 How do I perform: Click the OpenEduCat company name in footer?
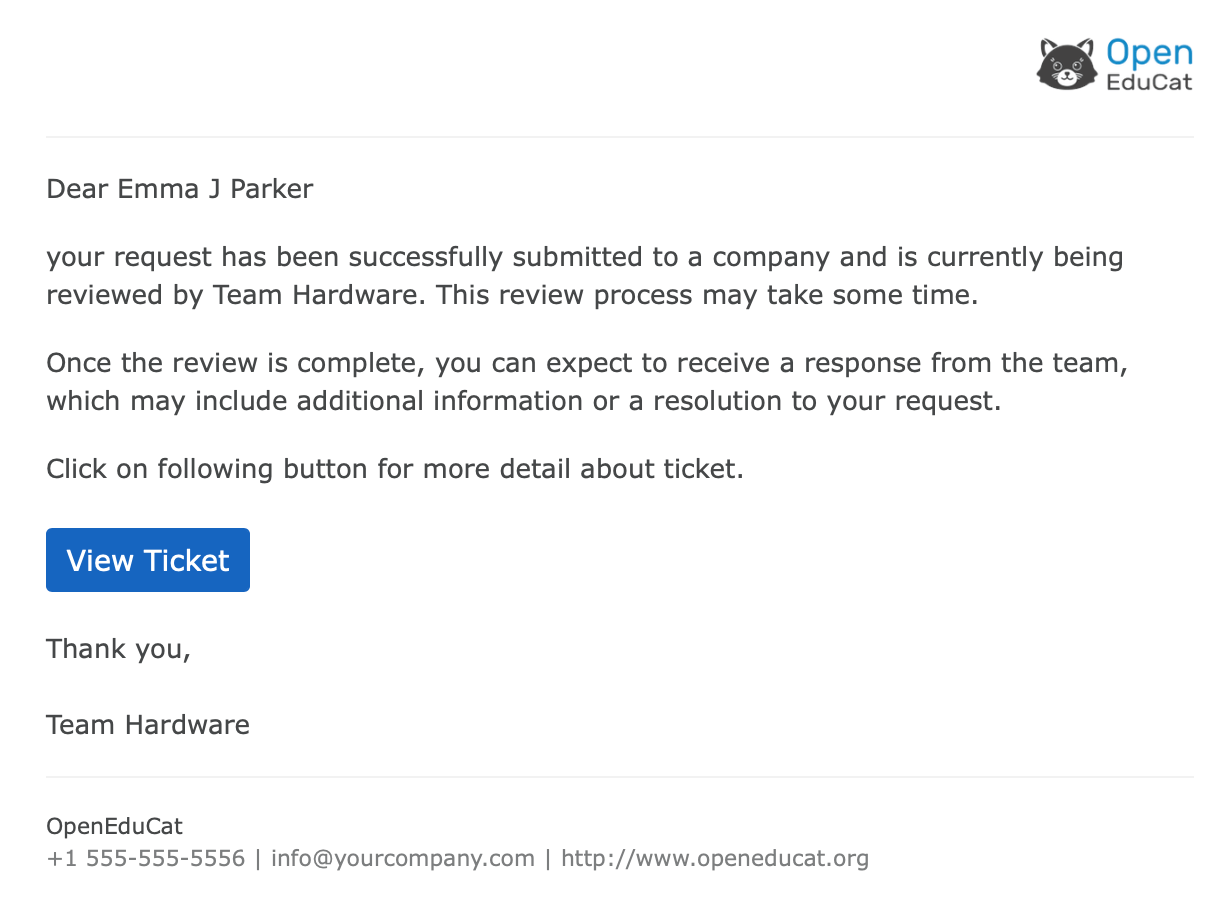click(x=114, y=826)
